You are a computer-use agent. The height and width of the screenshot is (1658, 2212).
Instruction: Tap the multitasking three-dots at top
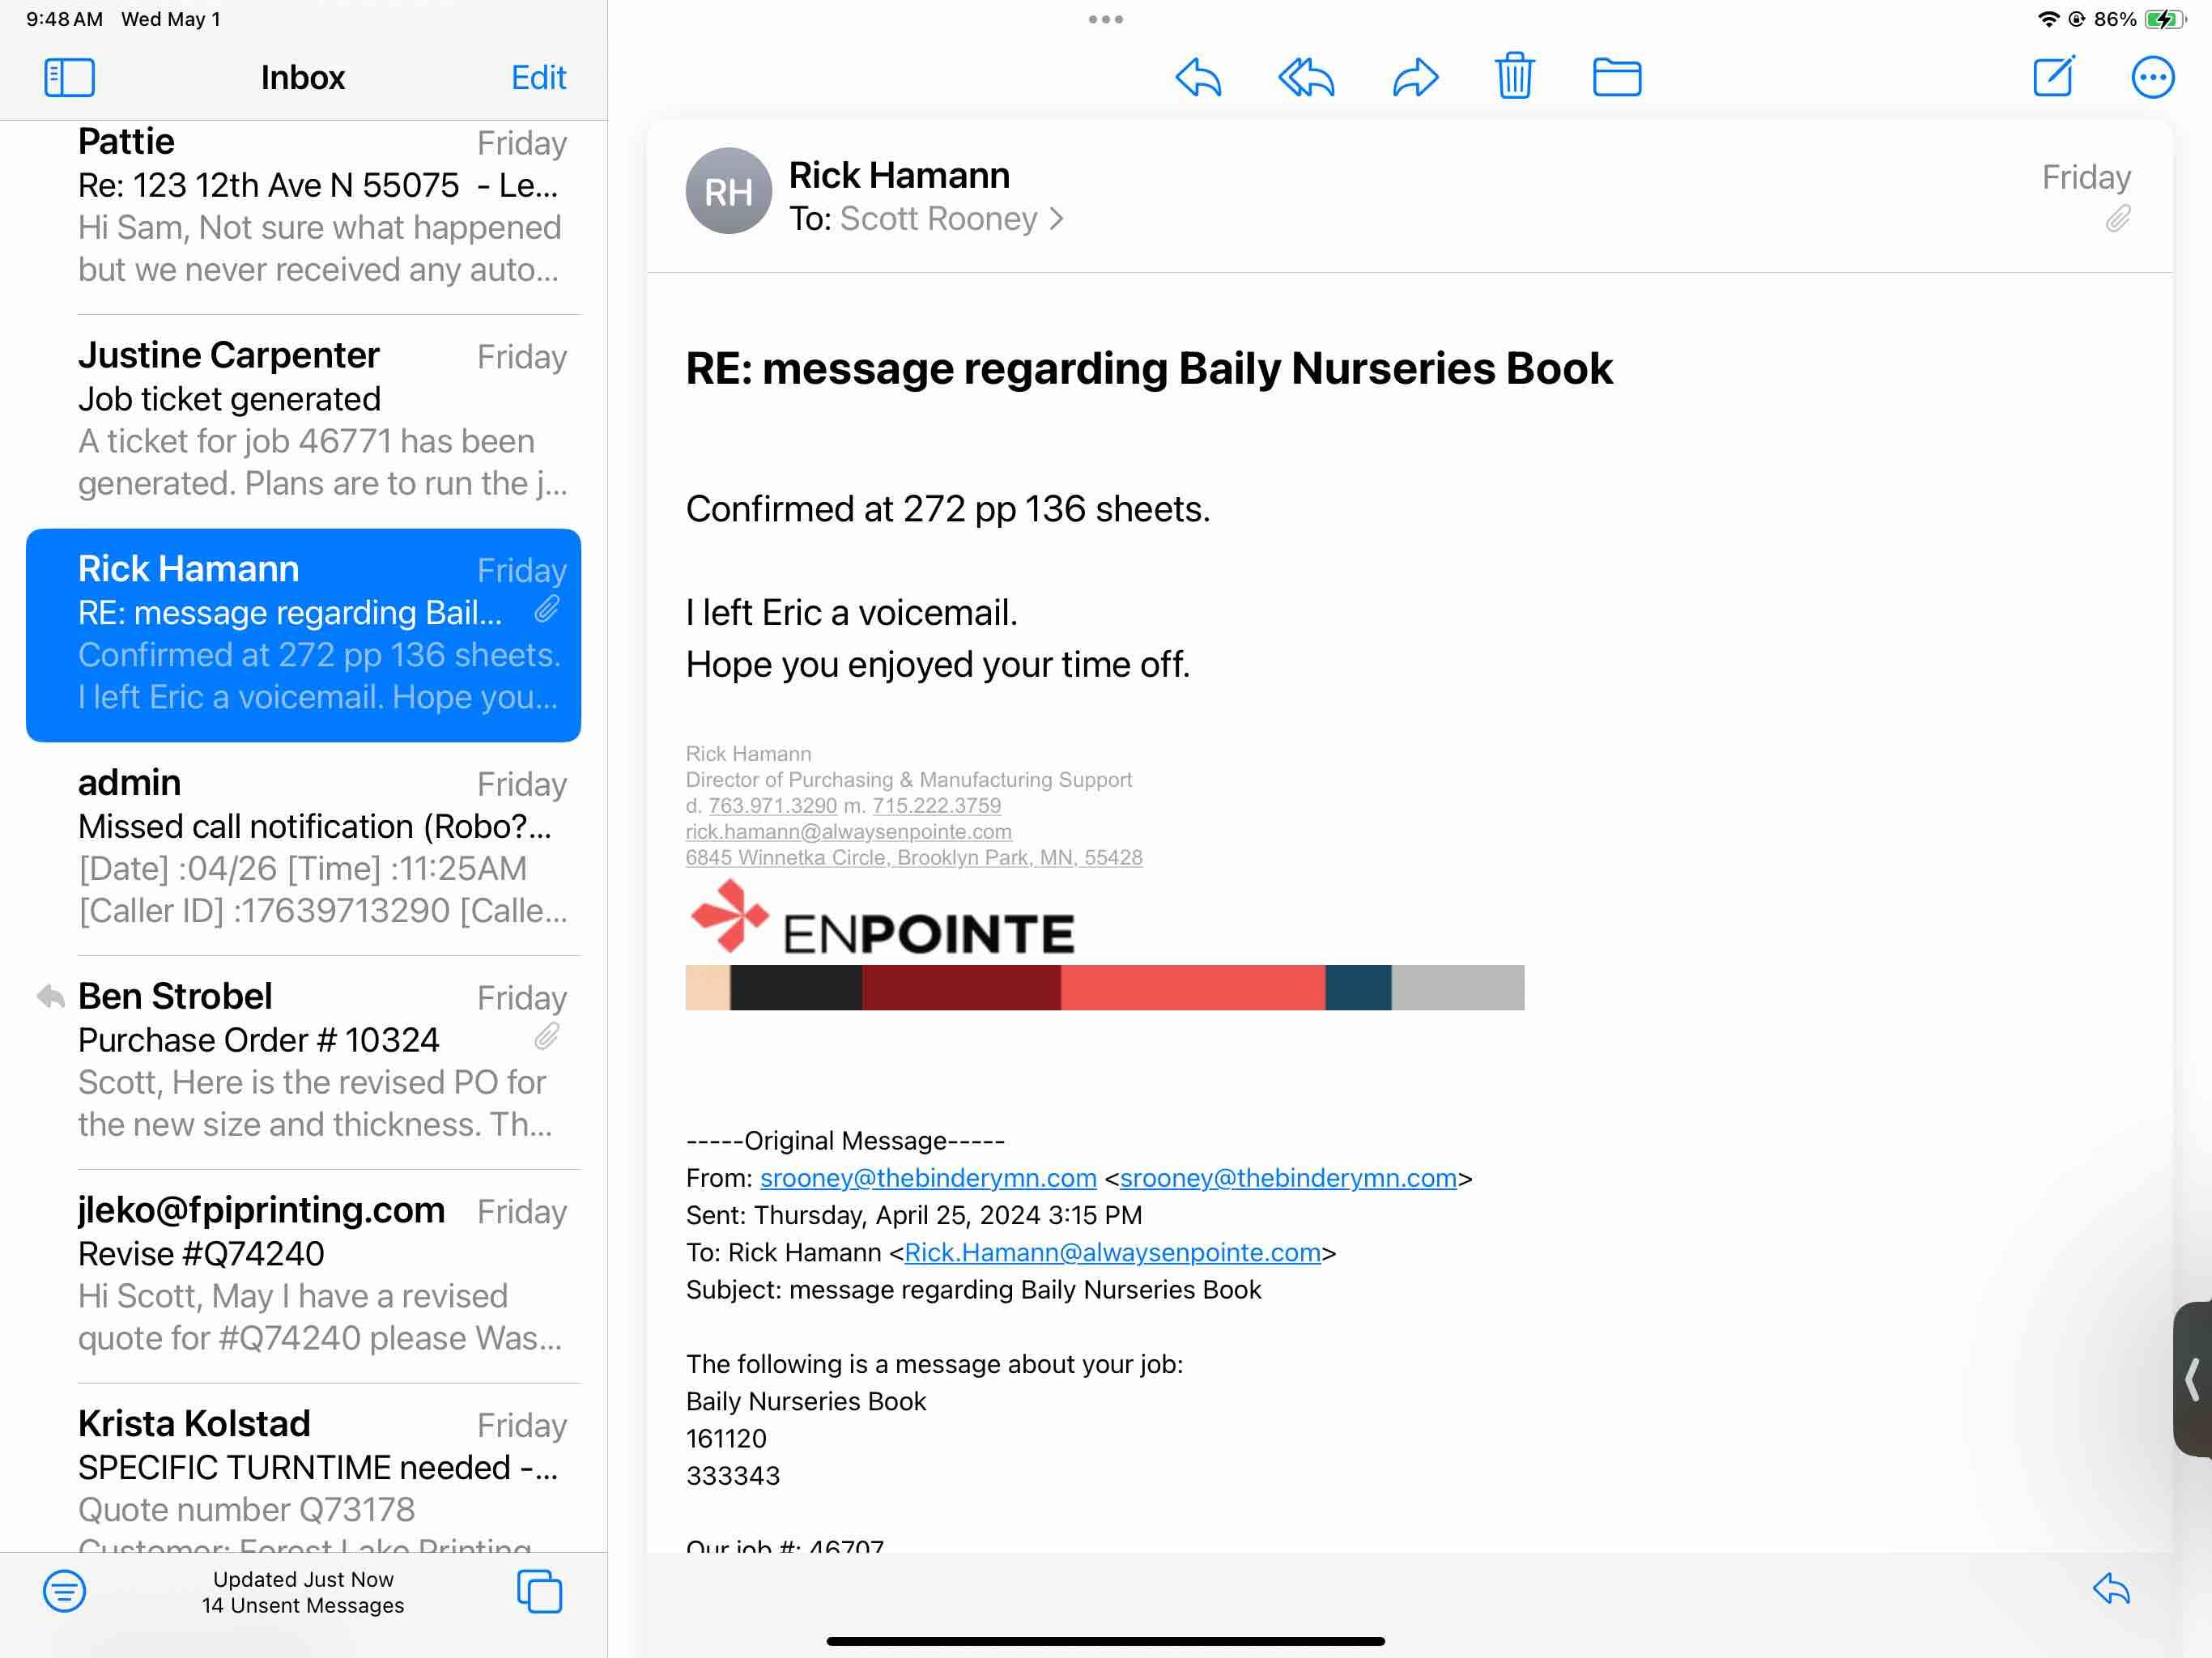(1105, 19)
